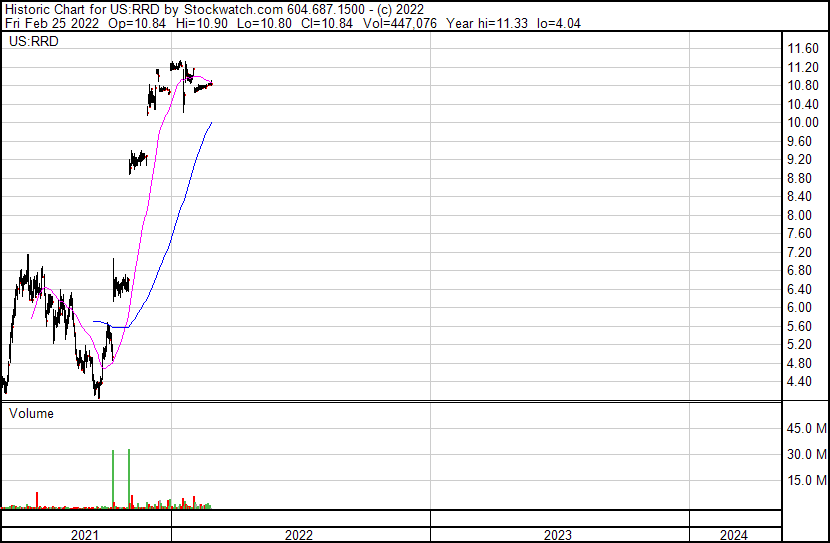The width and height of the screenshot is (830, 543).
Task: Select the 2023 year marker
Action: pos(558,535)
